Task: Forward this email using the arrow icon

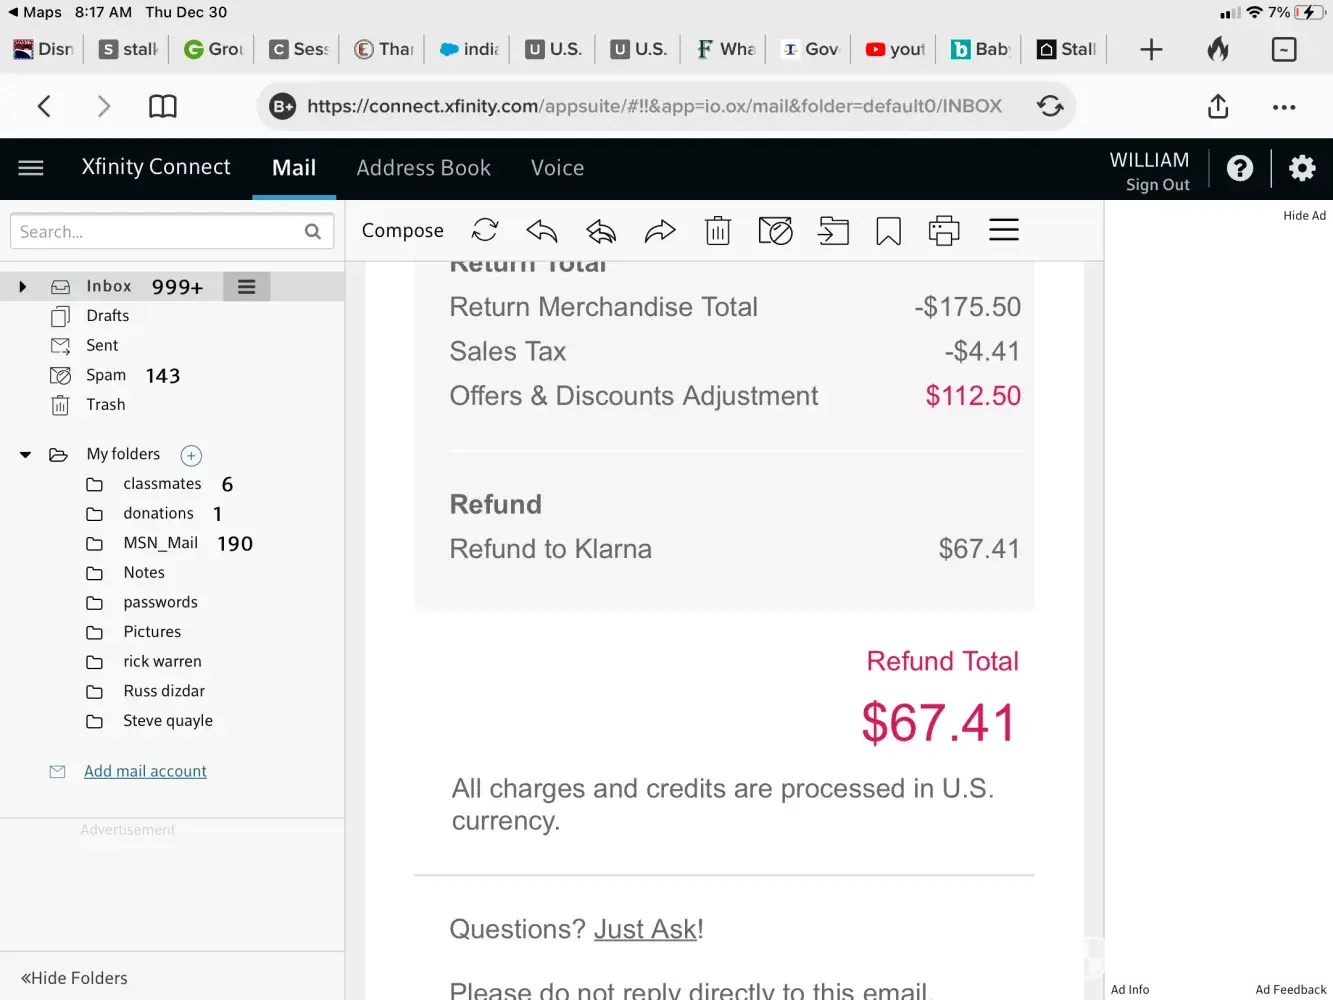Action: 660,231
